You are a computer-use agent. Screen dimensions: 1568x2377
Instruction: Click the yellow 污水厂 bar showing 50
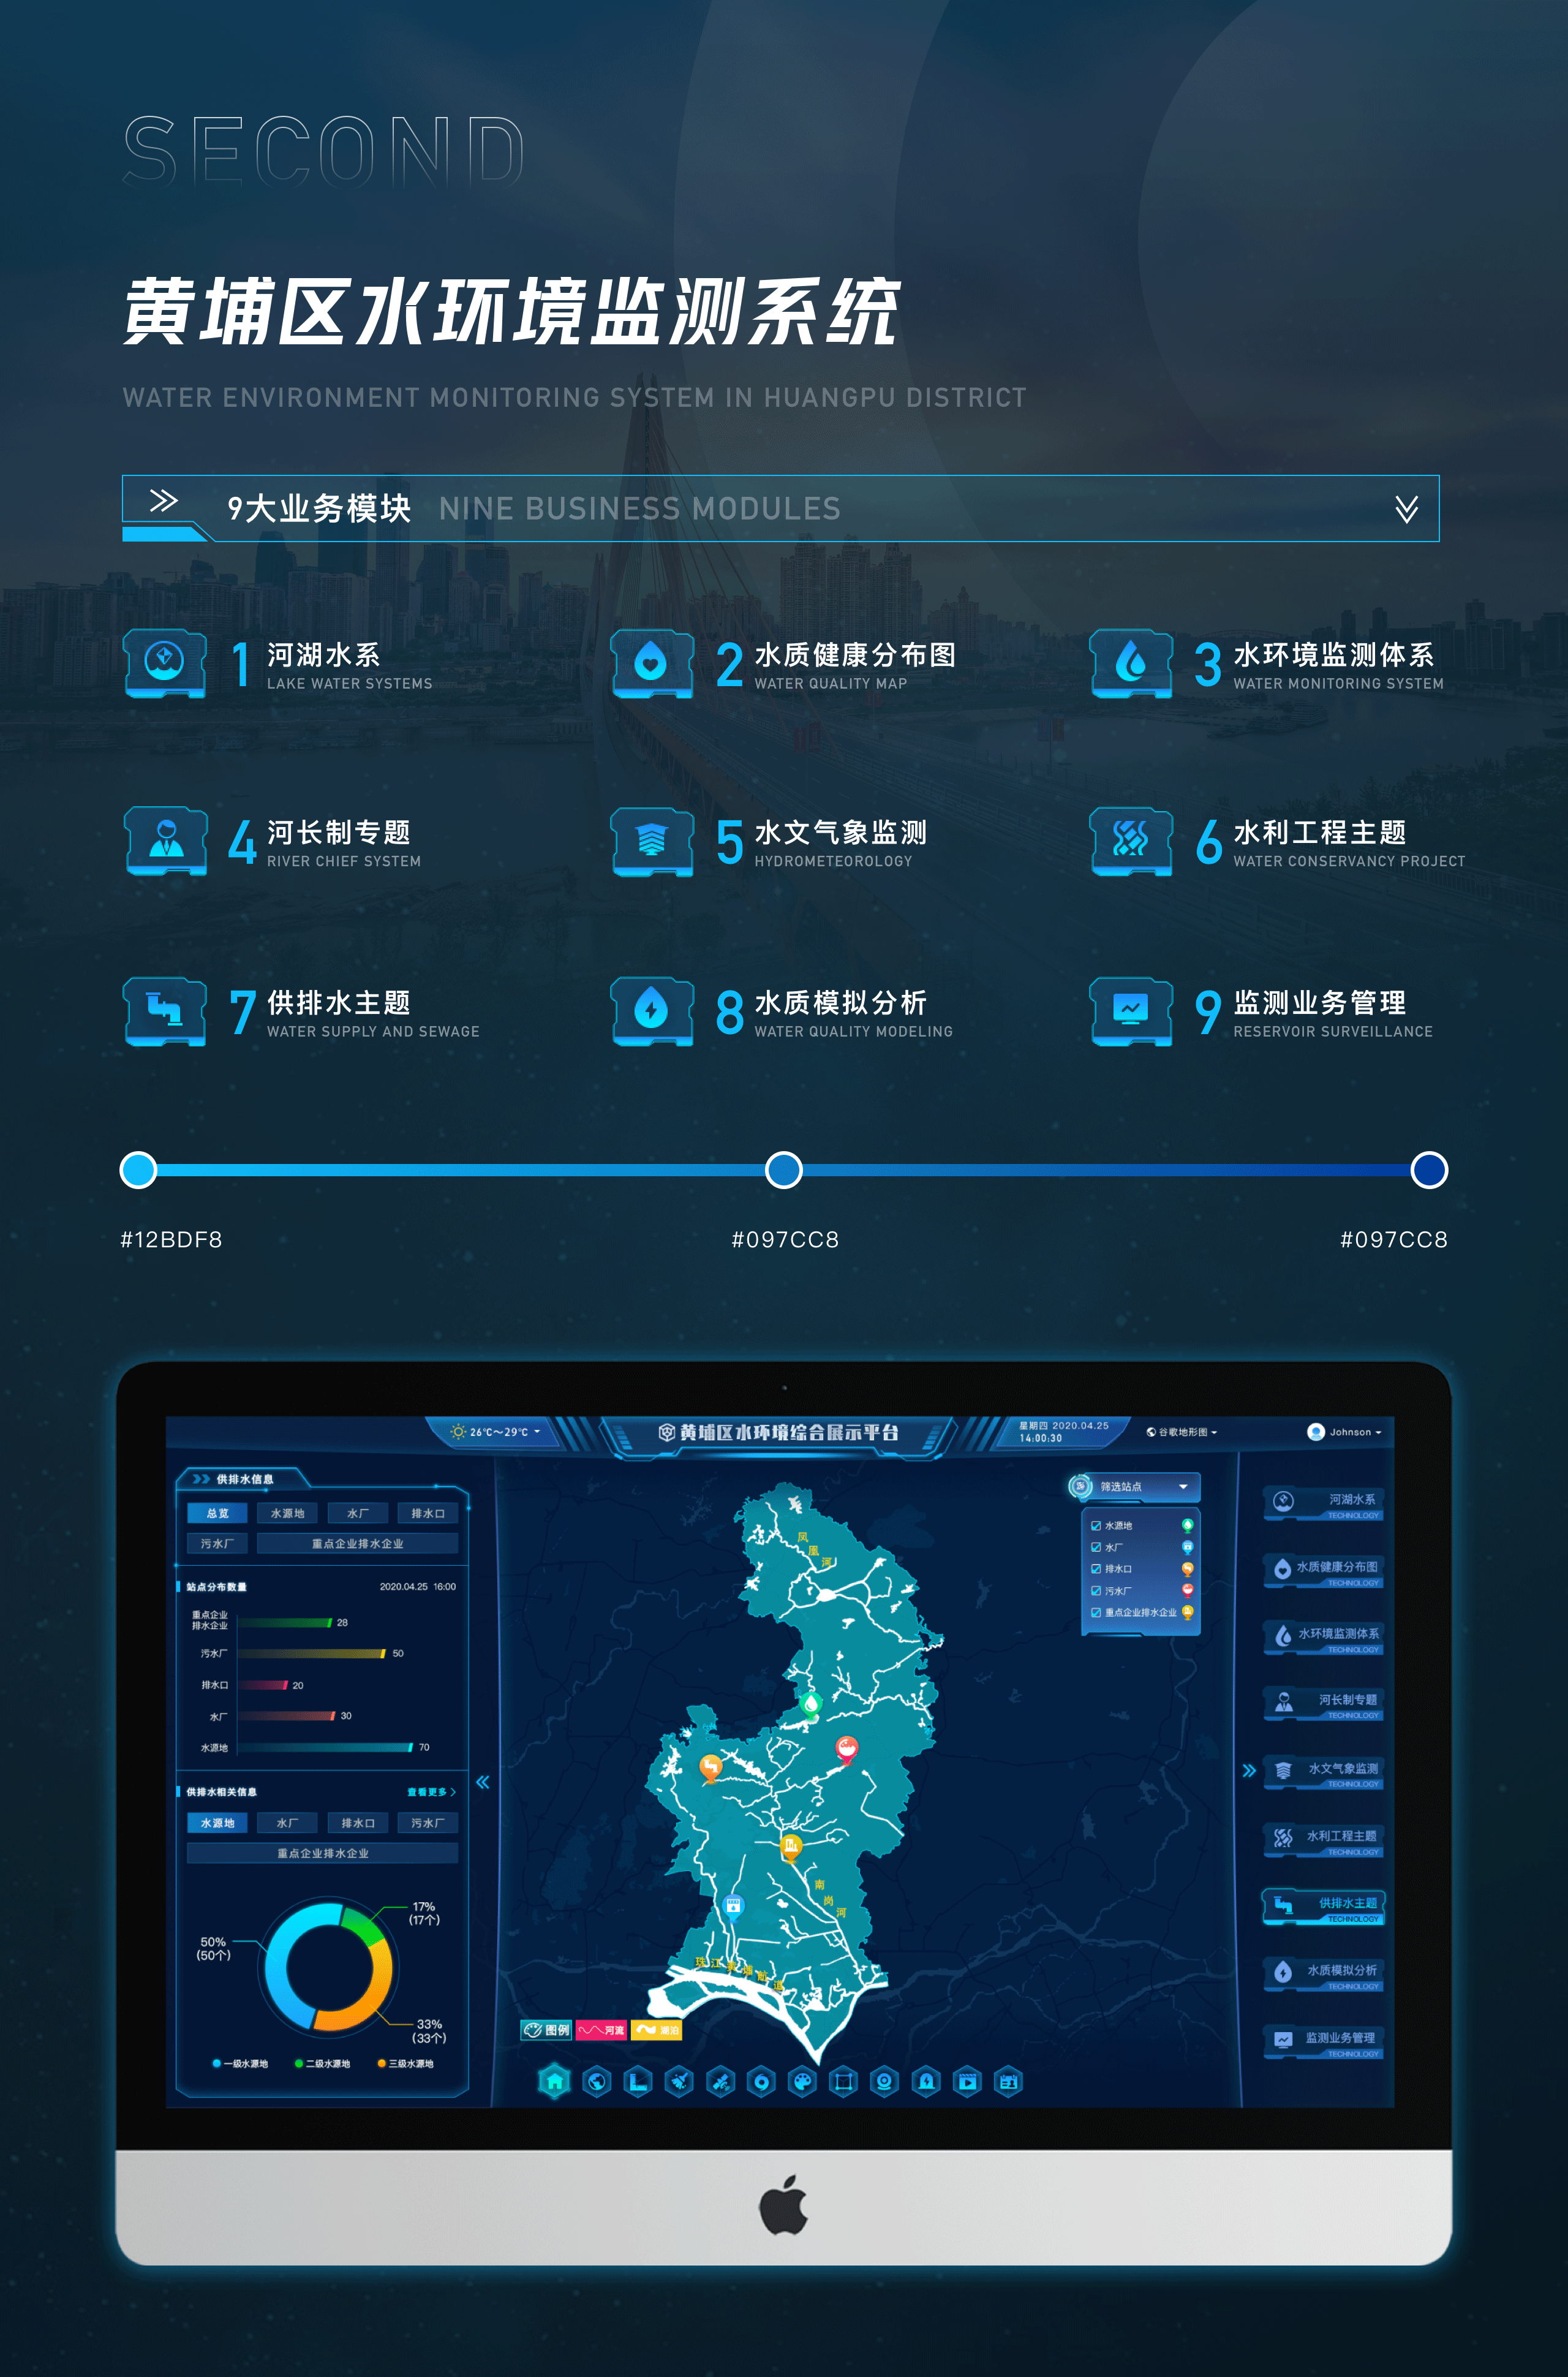[311, 1654]
